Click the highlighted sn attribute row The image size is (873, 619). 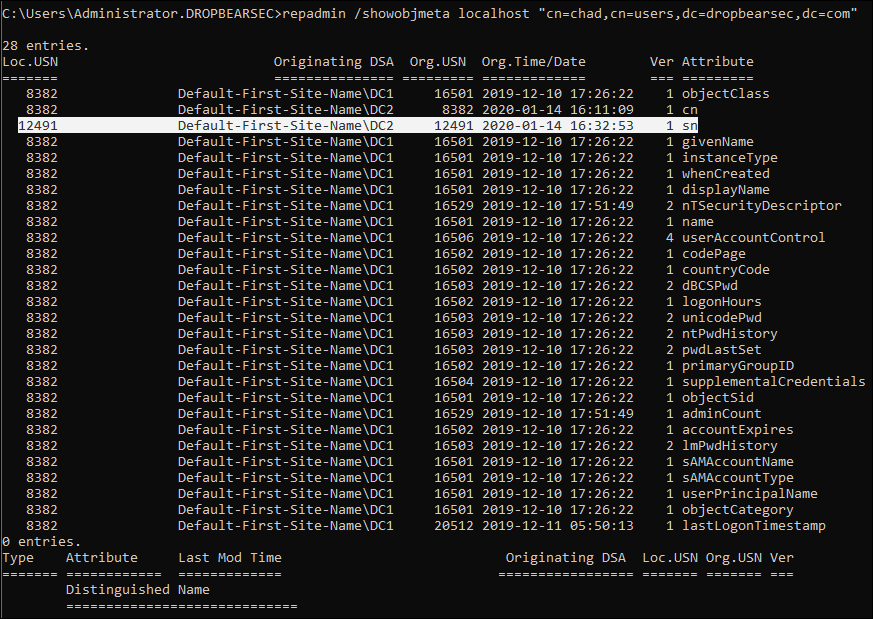357,125
